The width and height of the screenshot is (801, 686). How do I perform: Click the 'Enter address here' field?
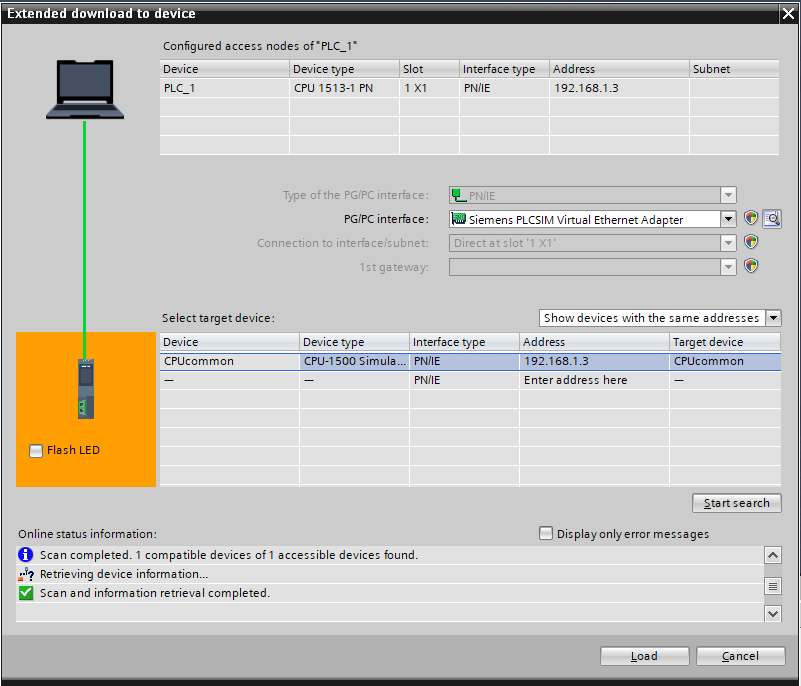tap(594, 380)
